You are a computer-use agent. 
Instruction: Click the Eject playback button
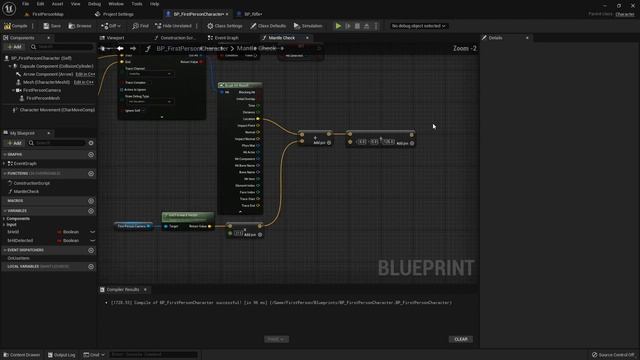367,26
